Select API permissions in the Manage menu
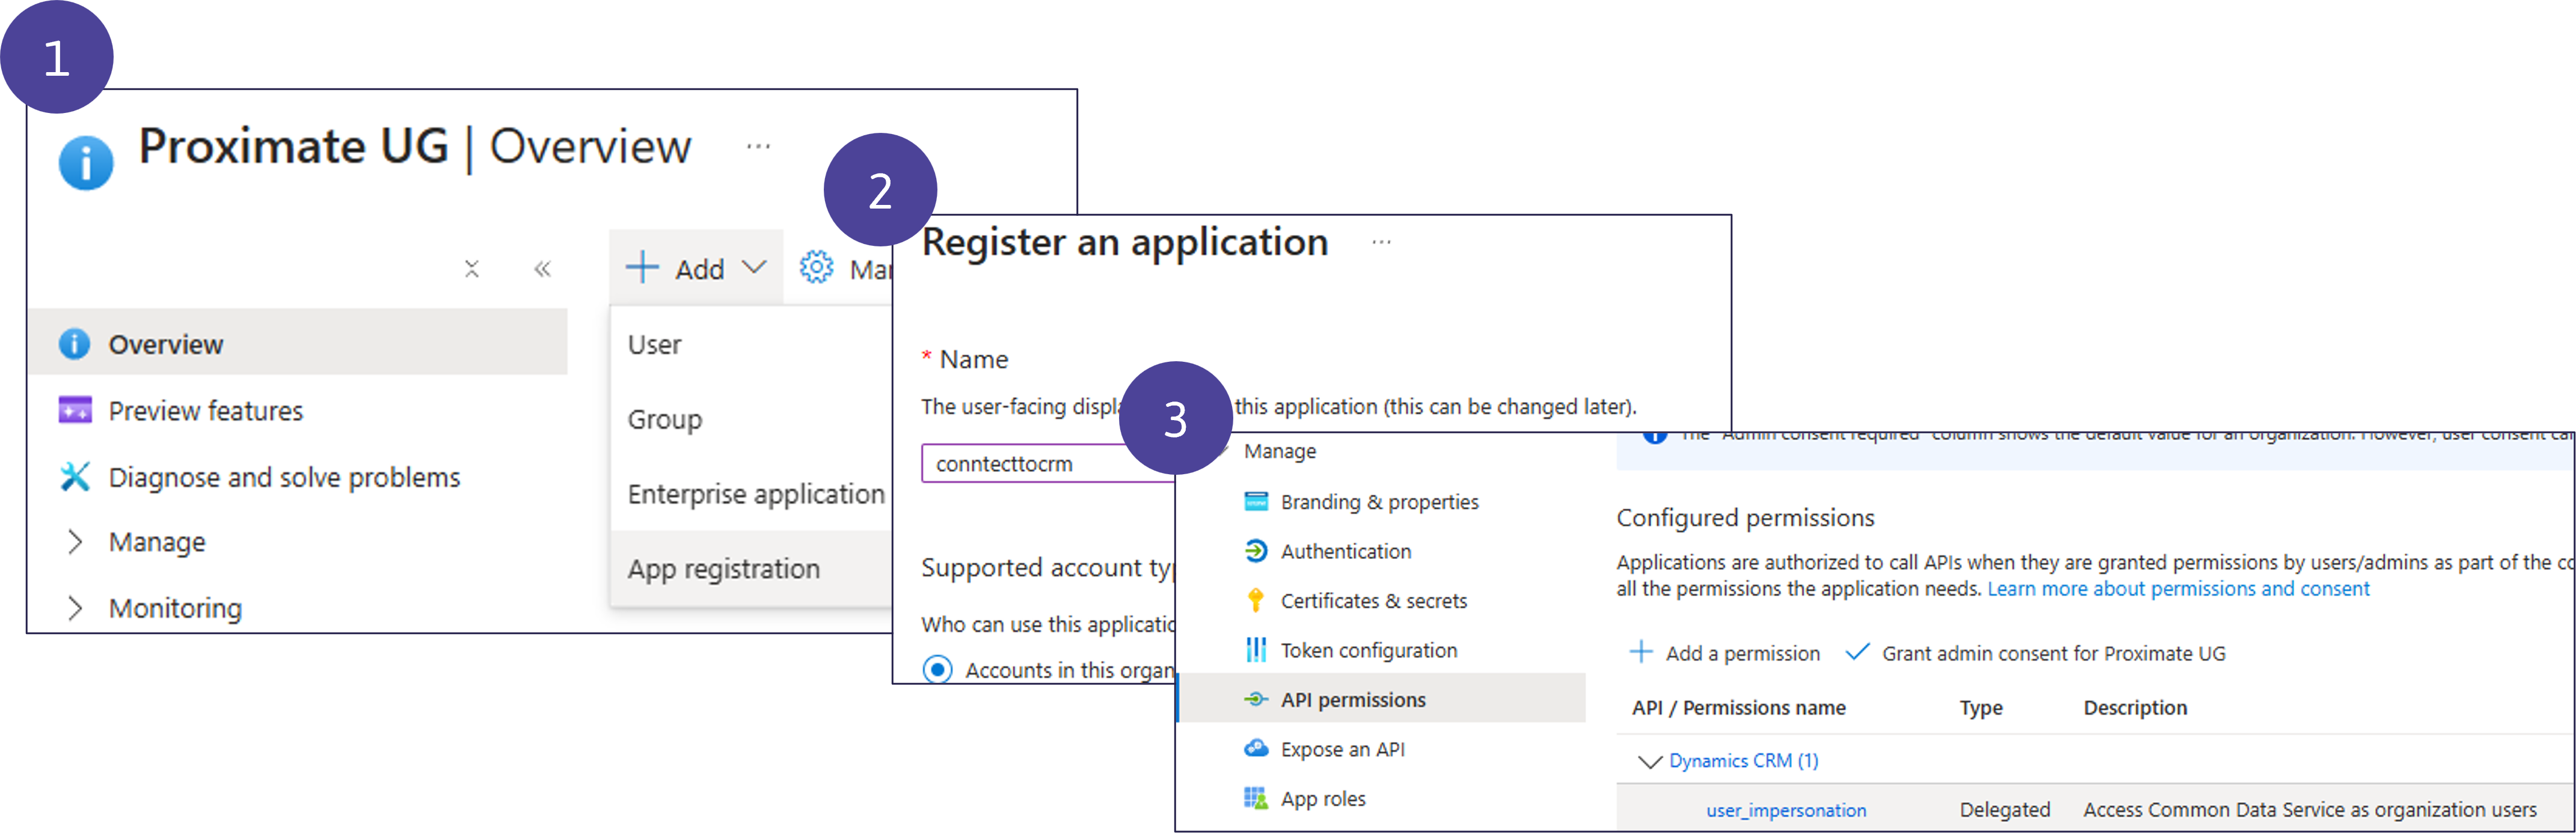Screen dimensions: 2576x833 [1353, 699]
